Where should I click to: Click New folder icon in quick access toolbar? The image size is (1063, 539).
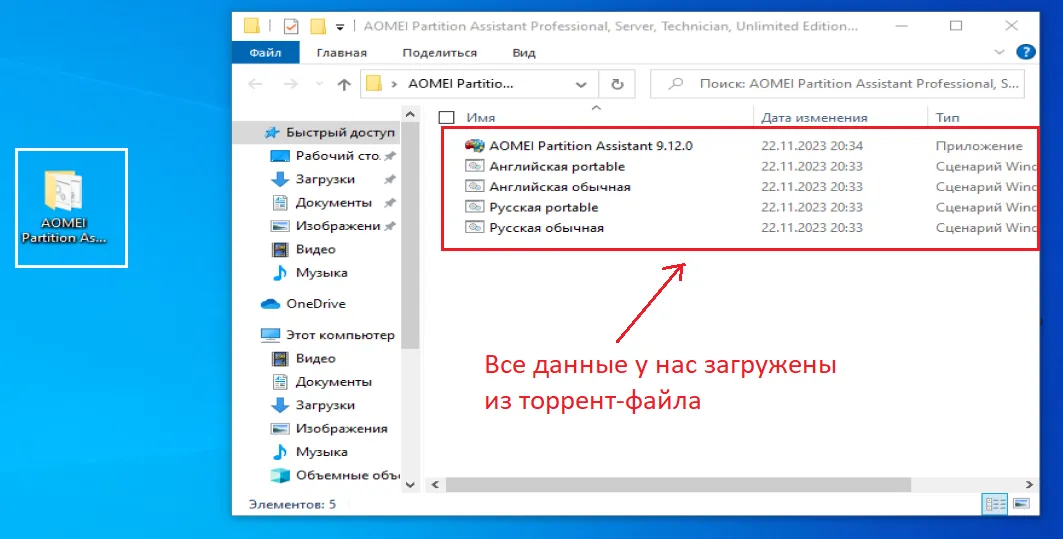click(x=318, y=26)
